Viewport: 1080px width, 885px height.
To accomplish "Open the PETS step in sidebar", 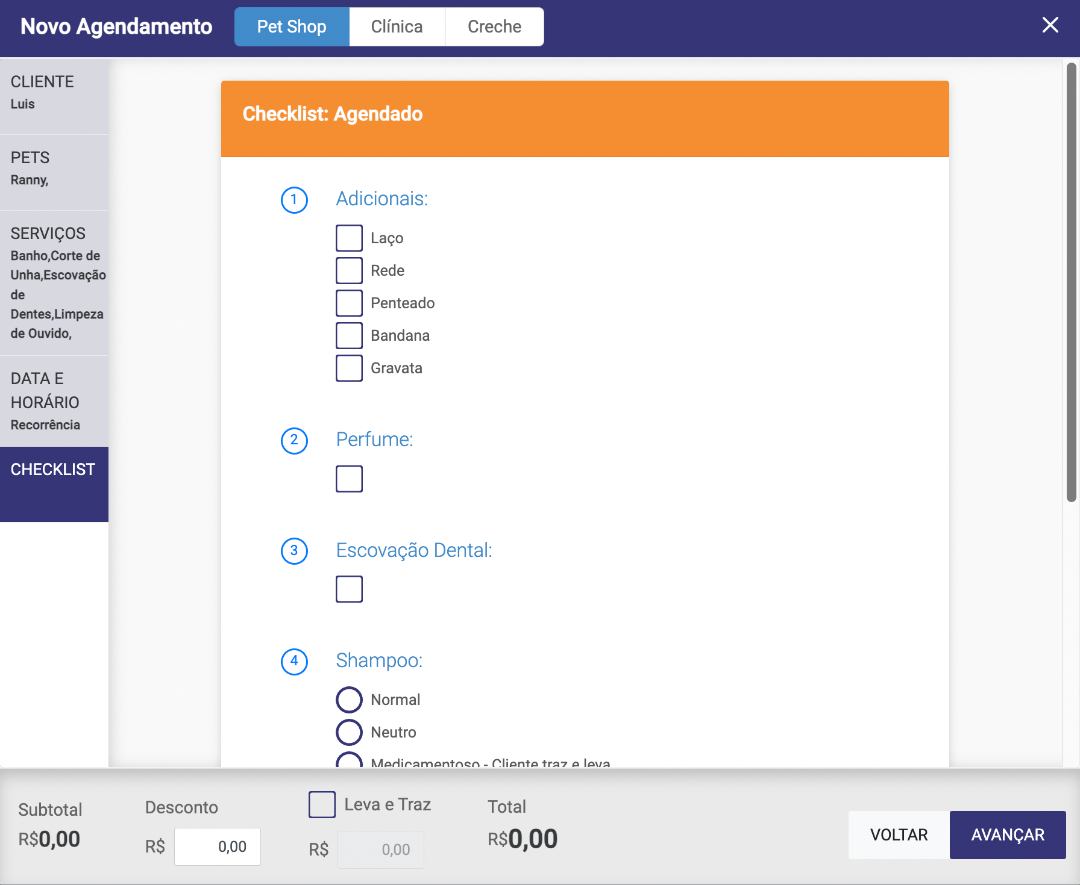I will (54, 172).
